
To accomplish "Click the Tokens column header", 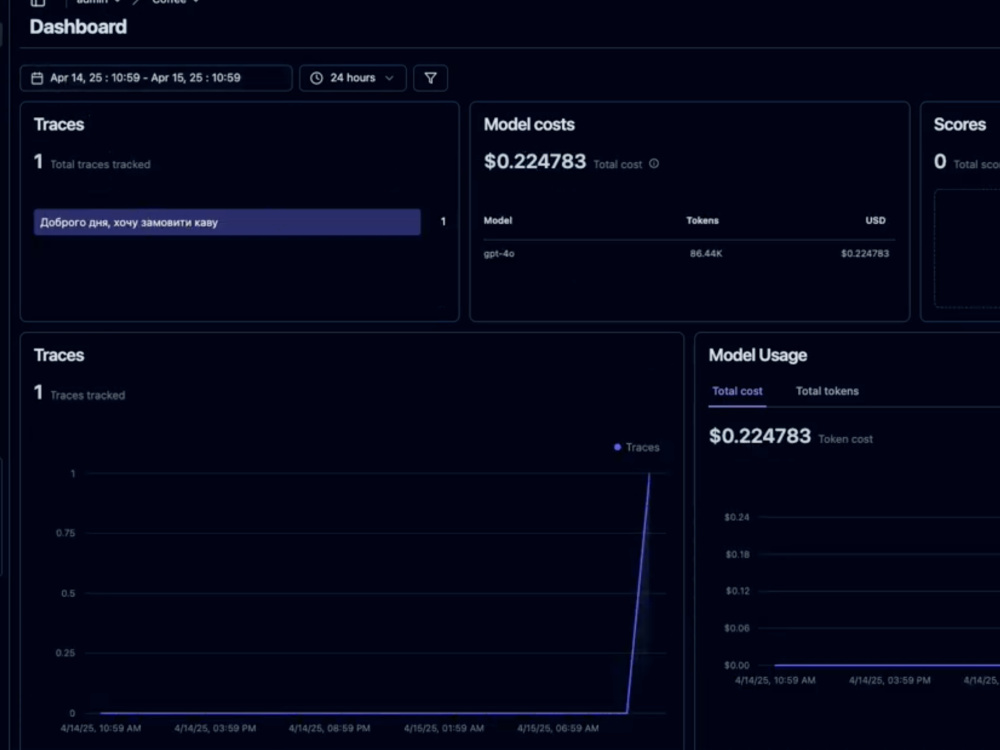I will pos(702,220).
